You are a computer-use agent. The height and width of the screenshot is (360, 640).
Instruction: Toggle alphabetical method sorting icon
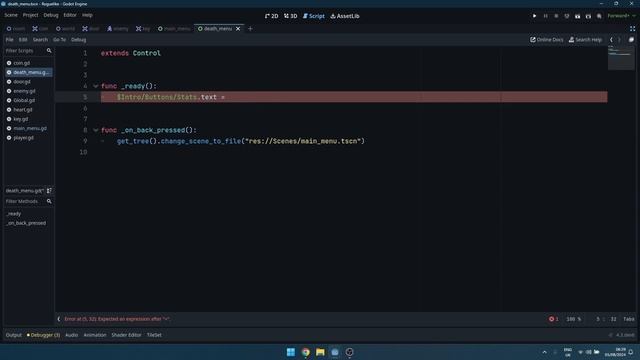point(49,191)
